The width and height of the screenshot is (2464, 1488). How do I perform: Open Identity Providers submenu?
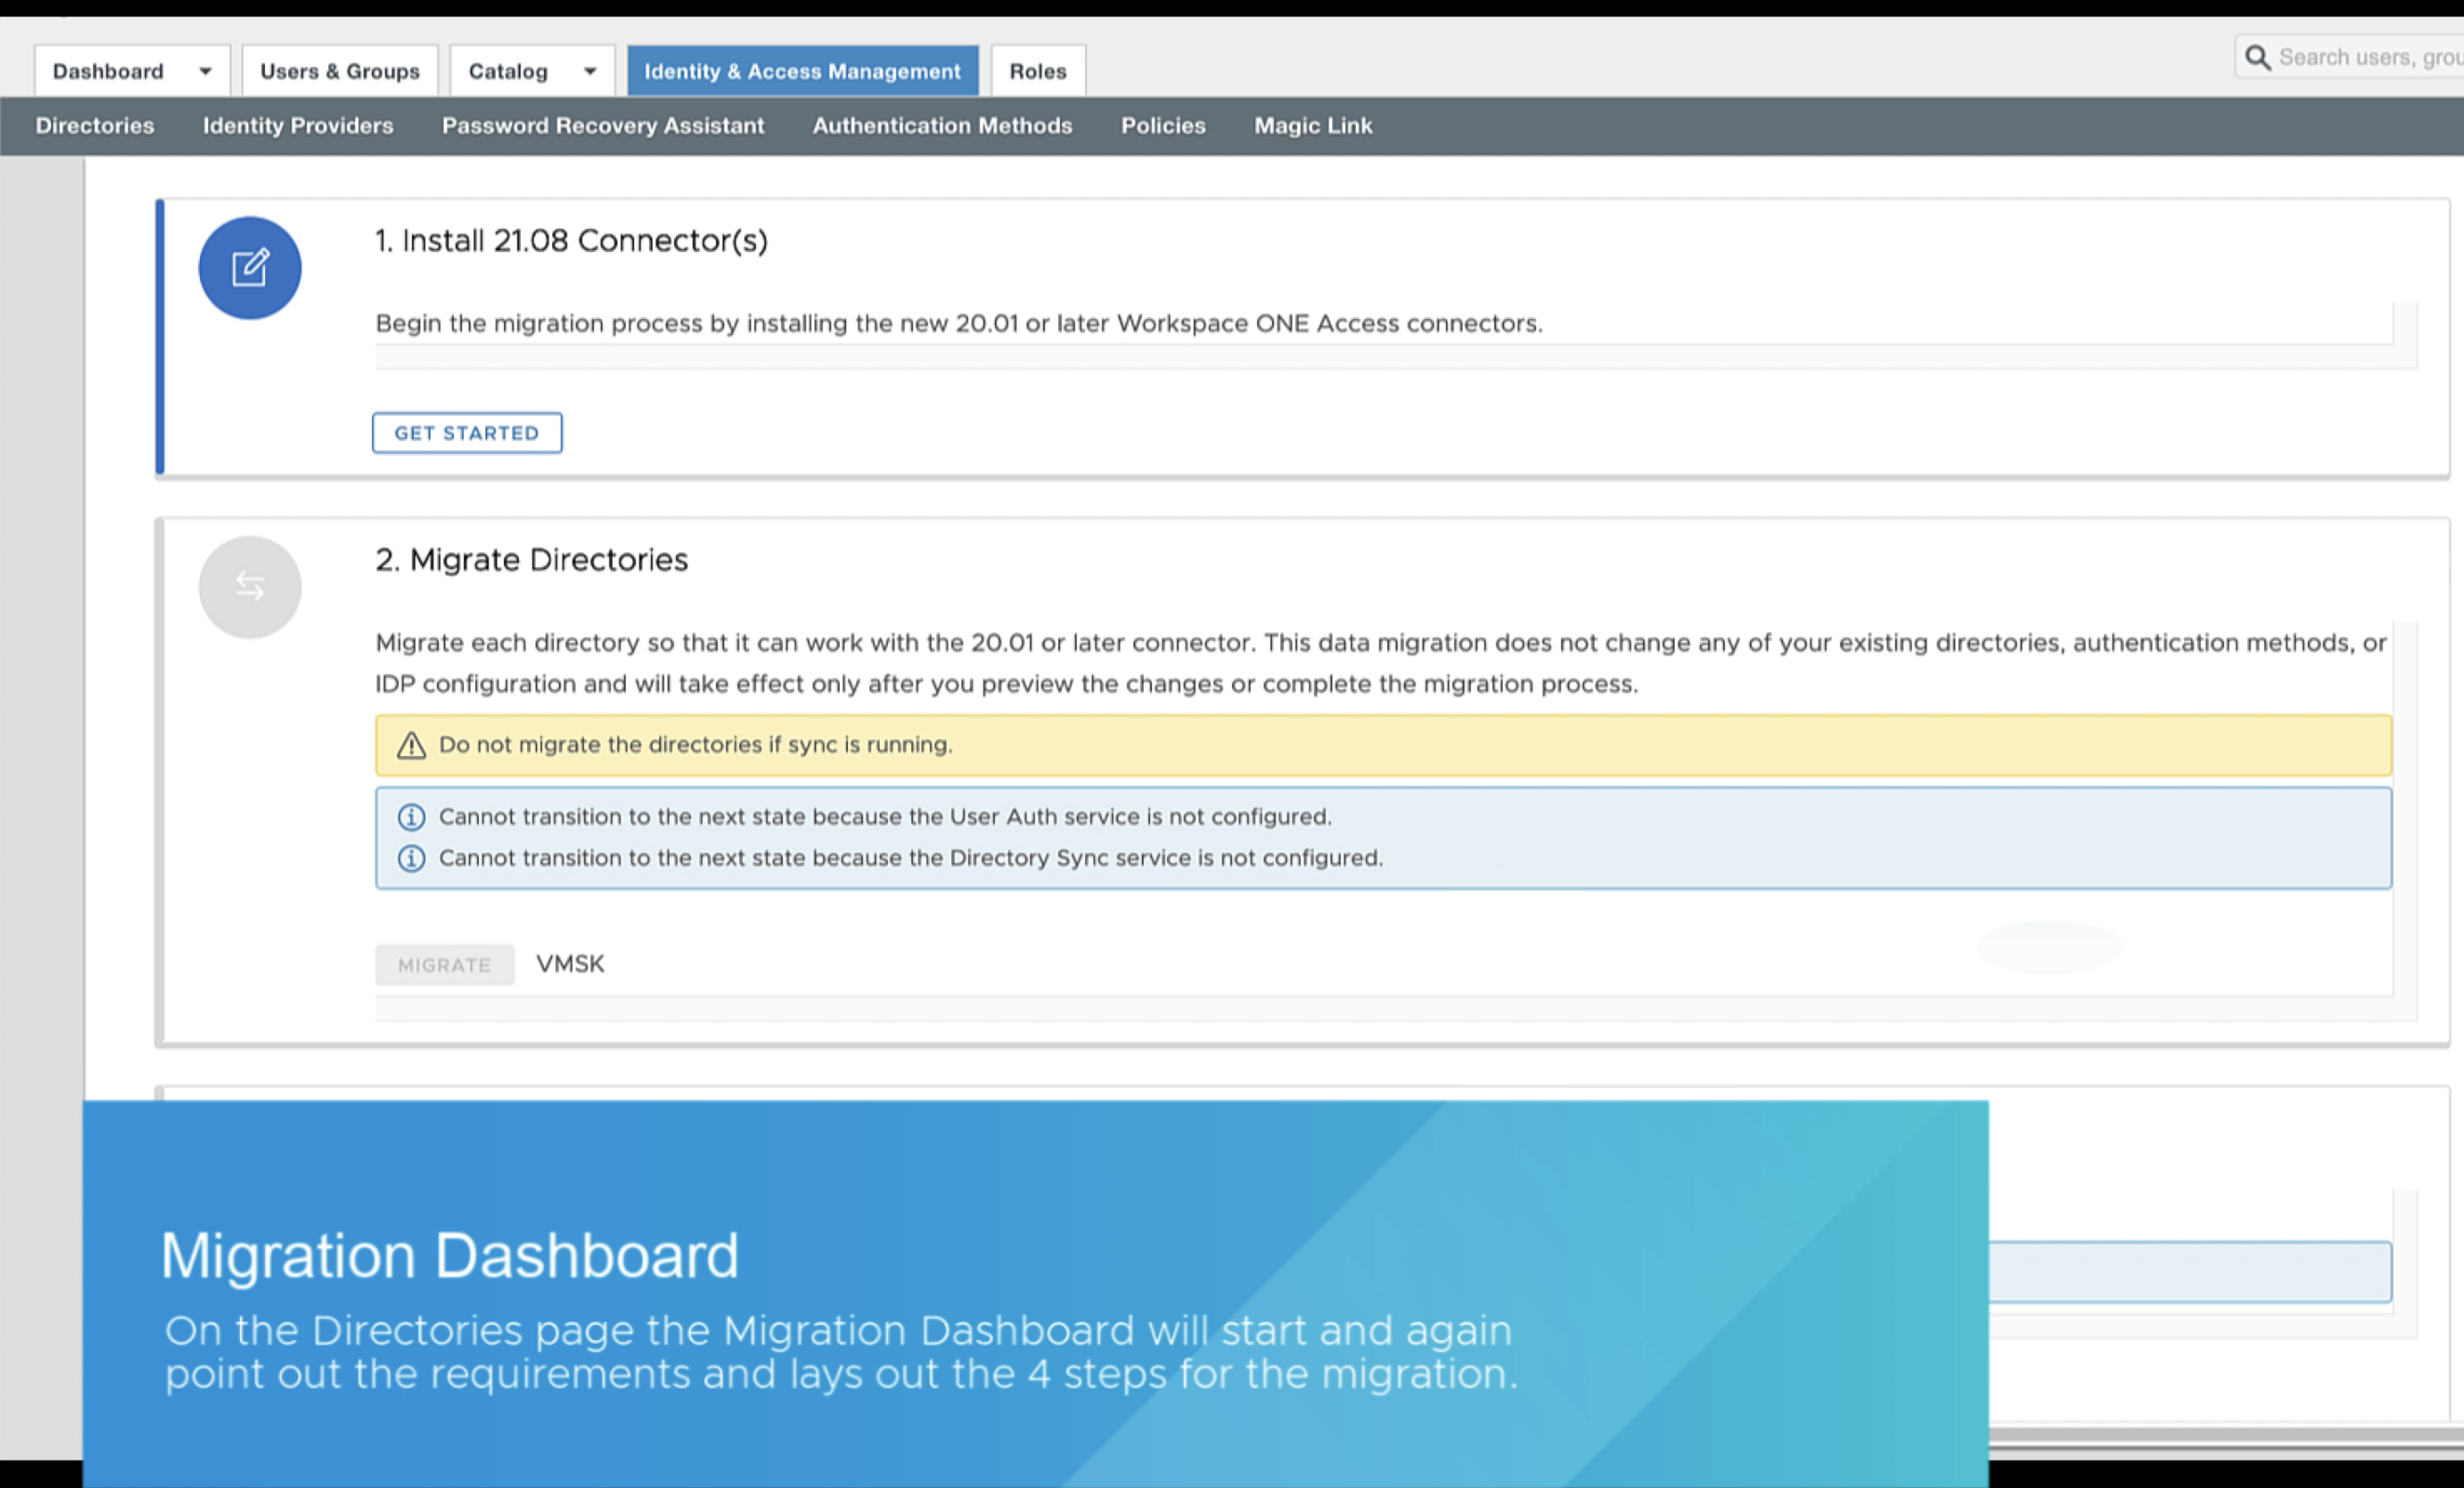click(298, 126)
